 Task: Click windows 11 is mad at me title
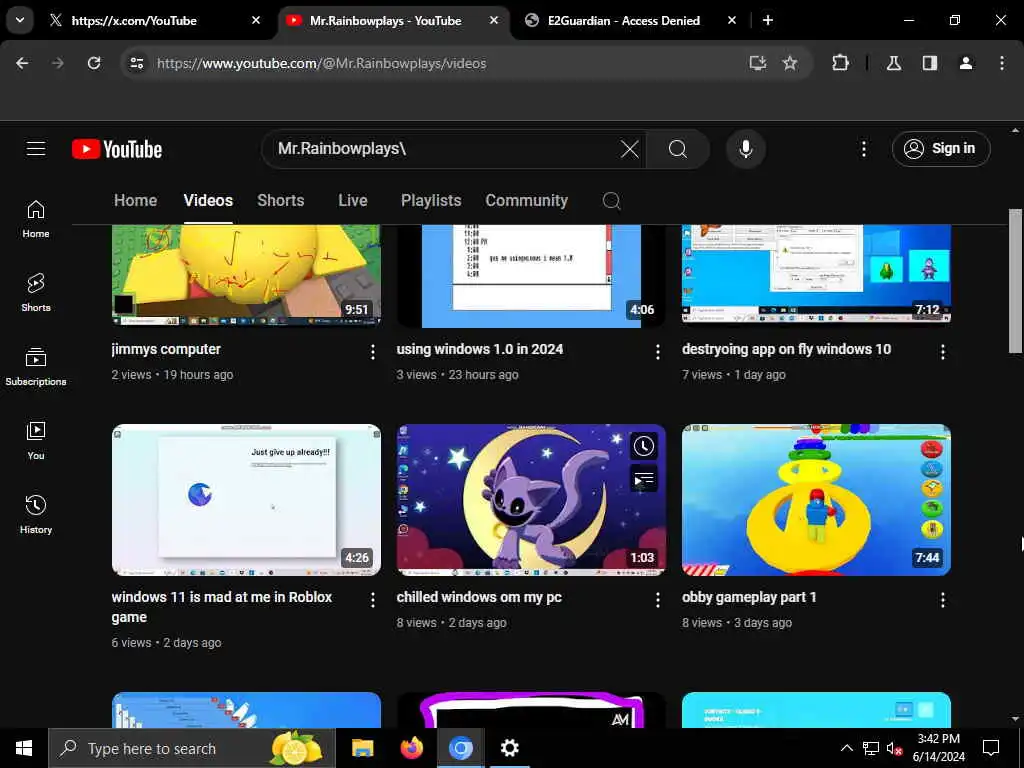click(x=221, y=607)
